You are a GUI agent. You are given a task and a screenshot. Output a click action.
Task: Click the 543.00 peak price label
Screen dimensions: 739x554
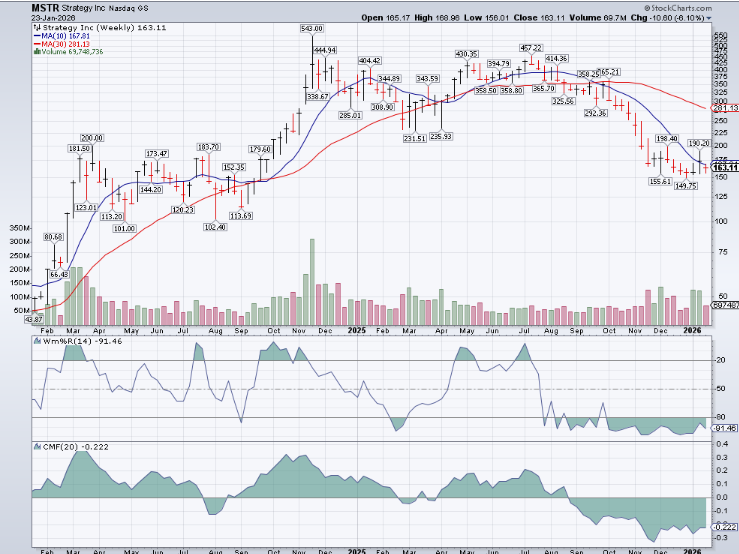(x=313, y=29)
